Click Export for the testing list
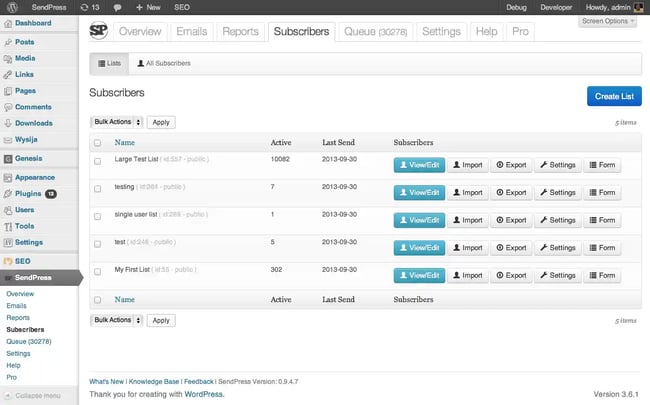650x405 pixels. pos(511,192)
